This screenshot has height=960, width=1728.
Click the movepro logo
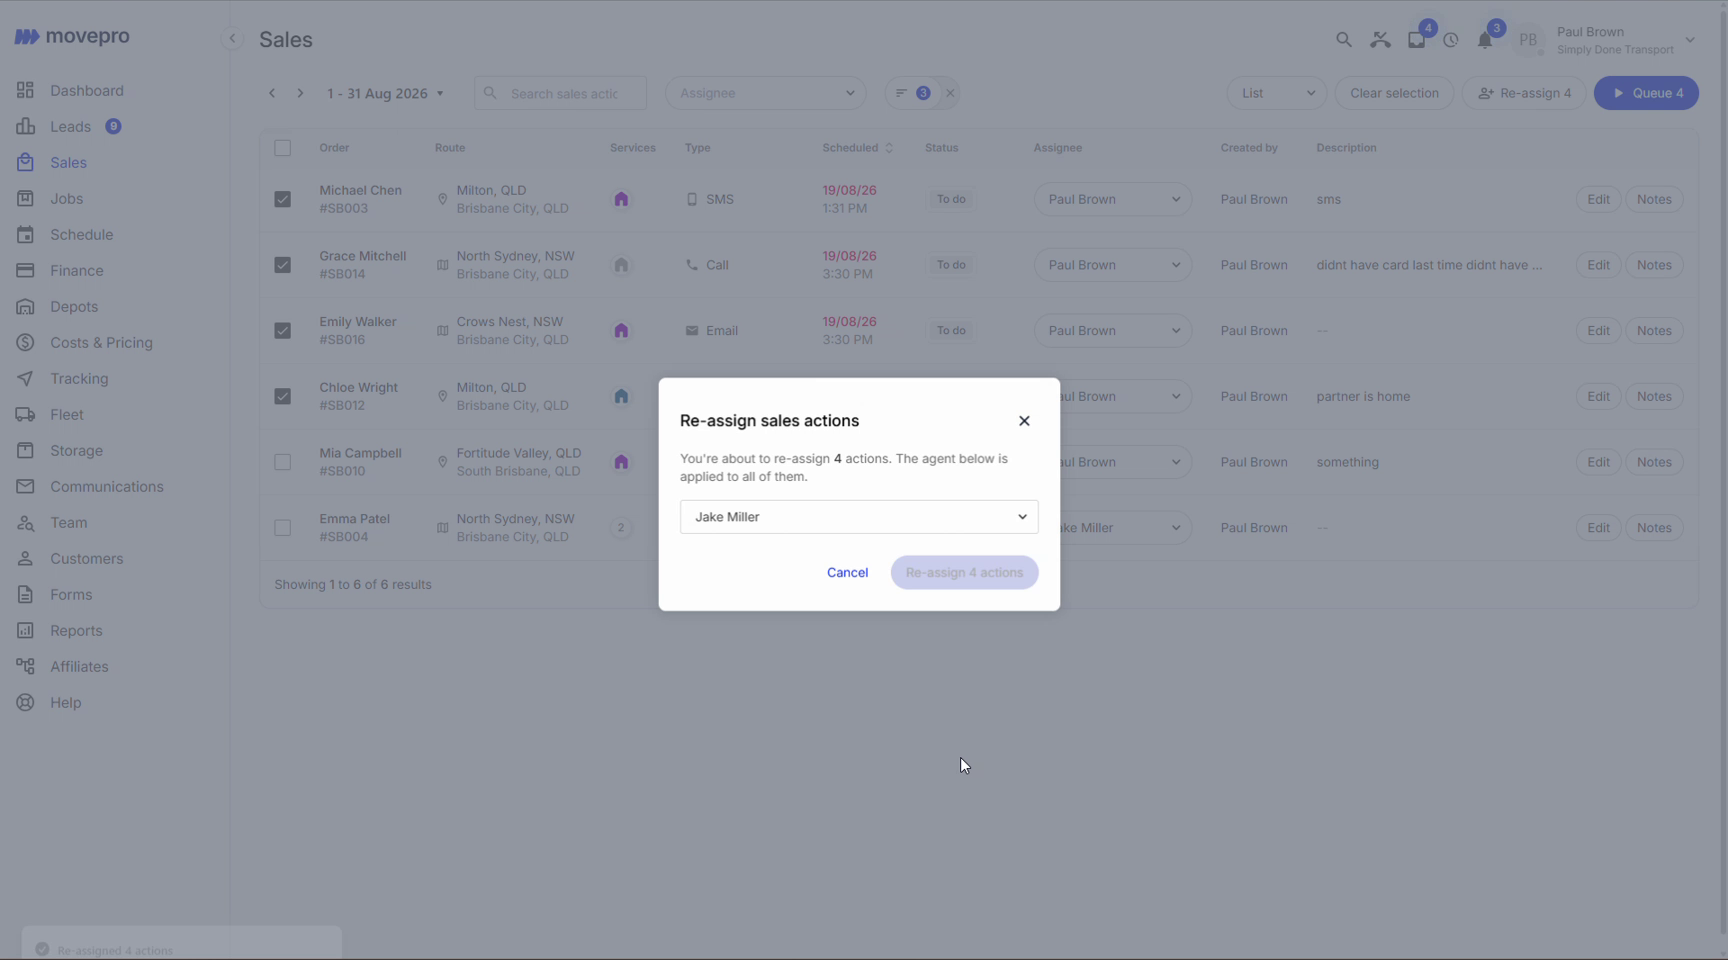pyautogui.click(x=72, y=37)
